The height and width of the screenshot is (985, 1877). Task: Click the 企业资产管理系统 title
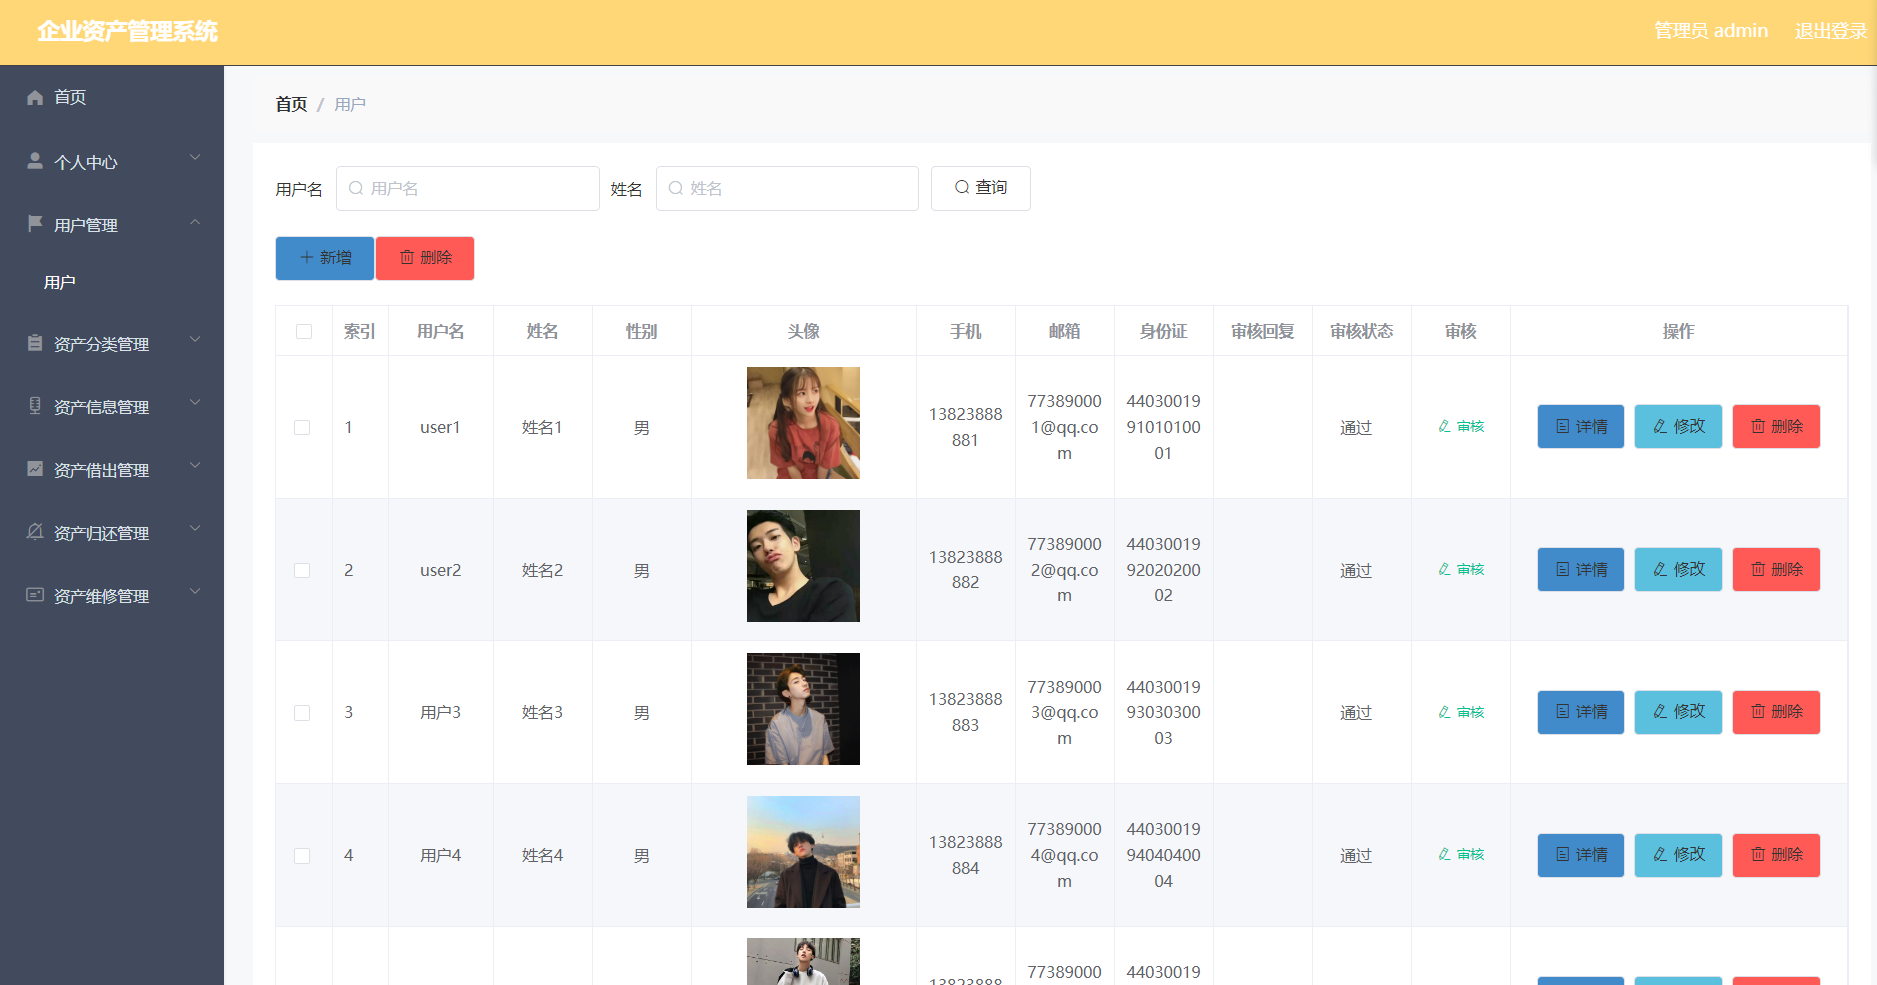(127, 31)
